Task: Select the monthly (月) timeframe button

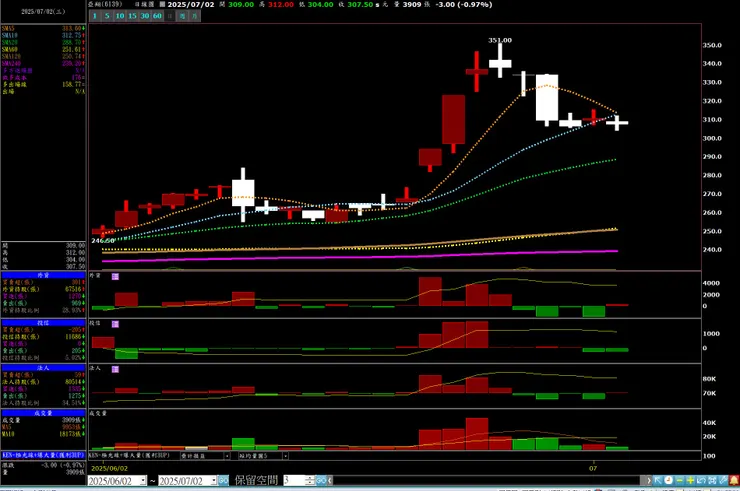Action: [194, 16]
